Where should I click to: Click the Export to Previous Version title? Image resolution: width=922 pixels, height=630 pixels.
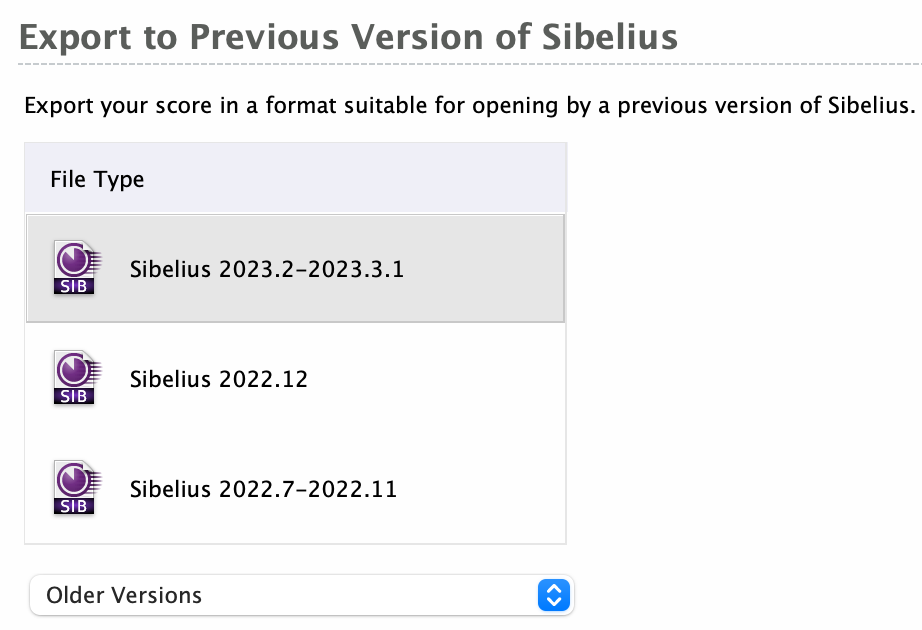(349, 36)
